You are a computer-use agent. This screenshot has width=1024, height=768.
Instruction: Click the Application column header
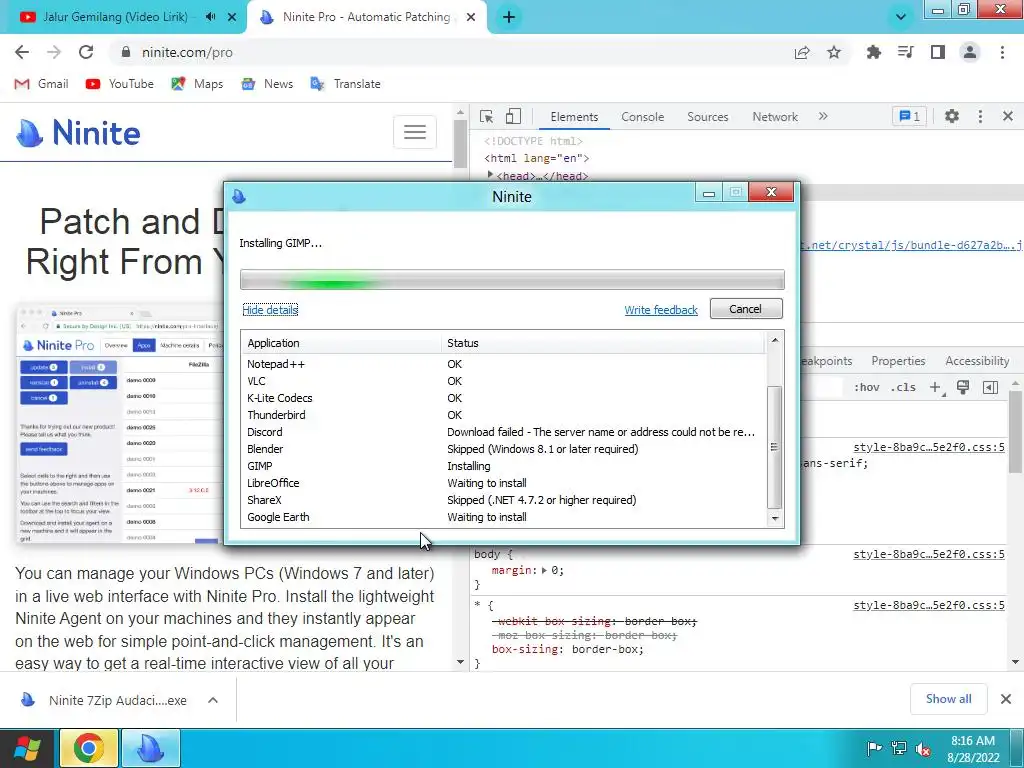[341, 343]
